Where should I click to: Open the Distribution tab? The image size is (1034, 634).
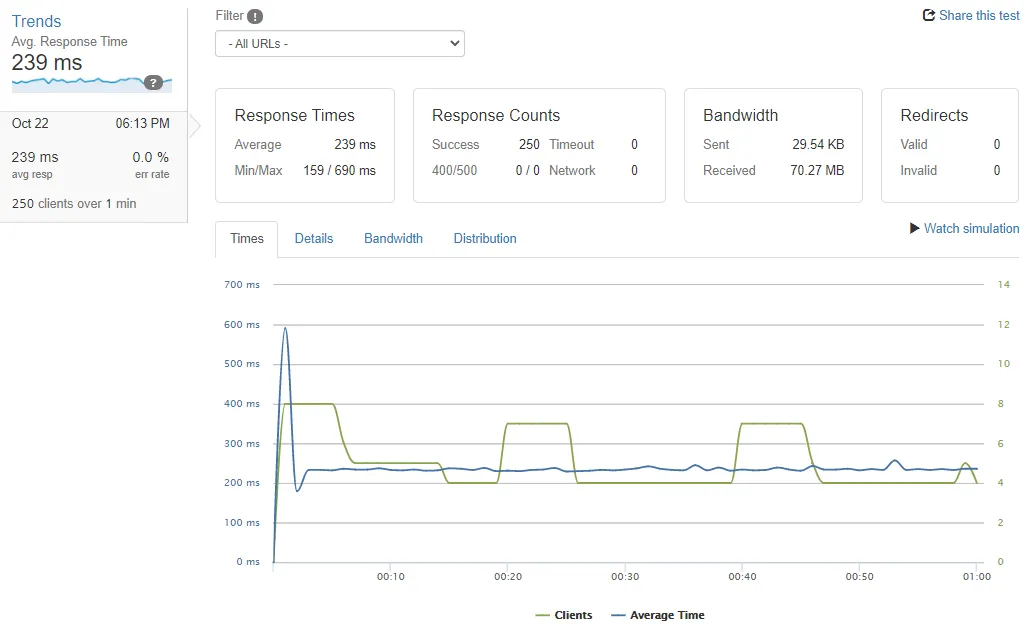484,238
